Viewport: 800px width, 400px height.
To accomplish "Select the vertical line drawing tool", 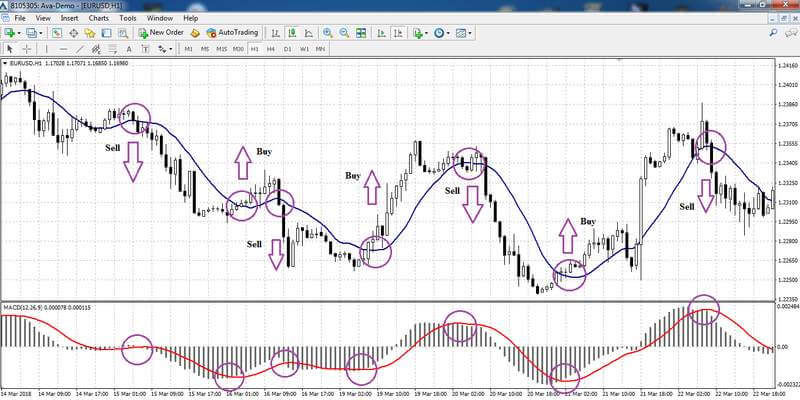I will [x=46, y=49].
